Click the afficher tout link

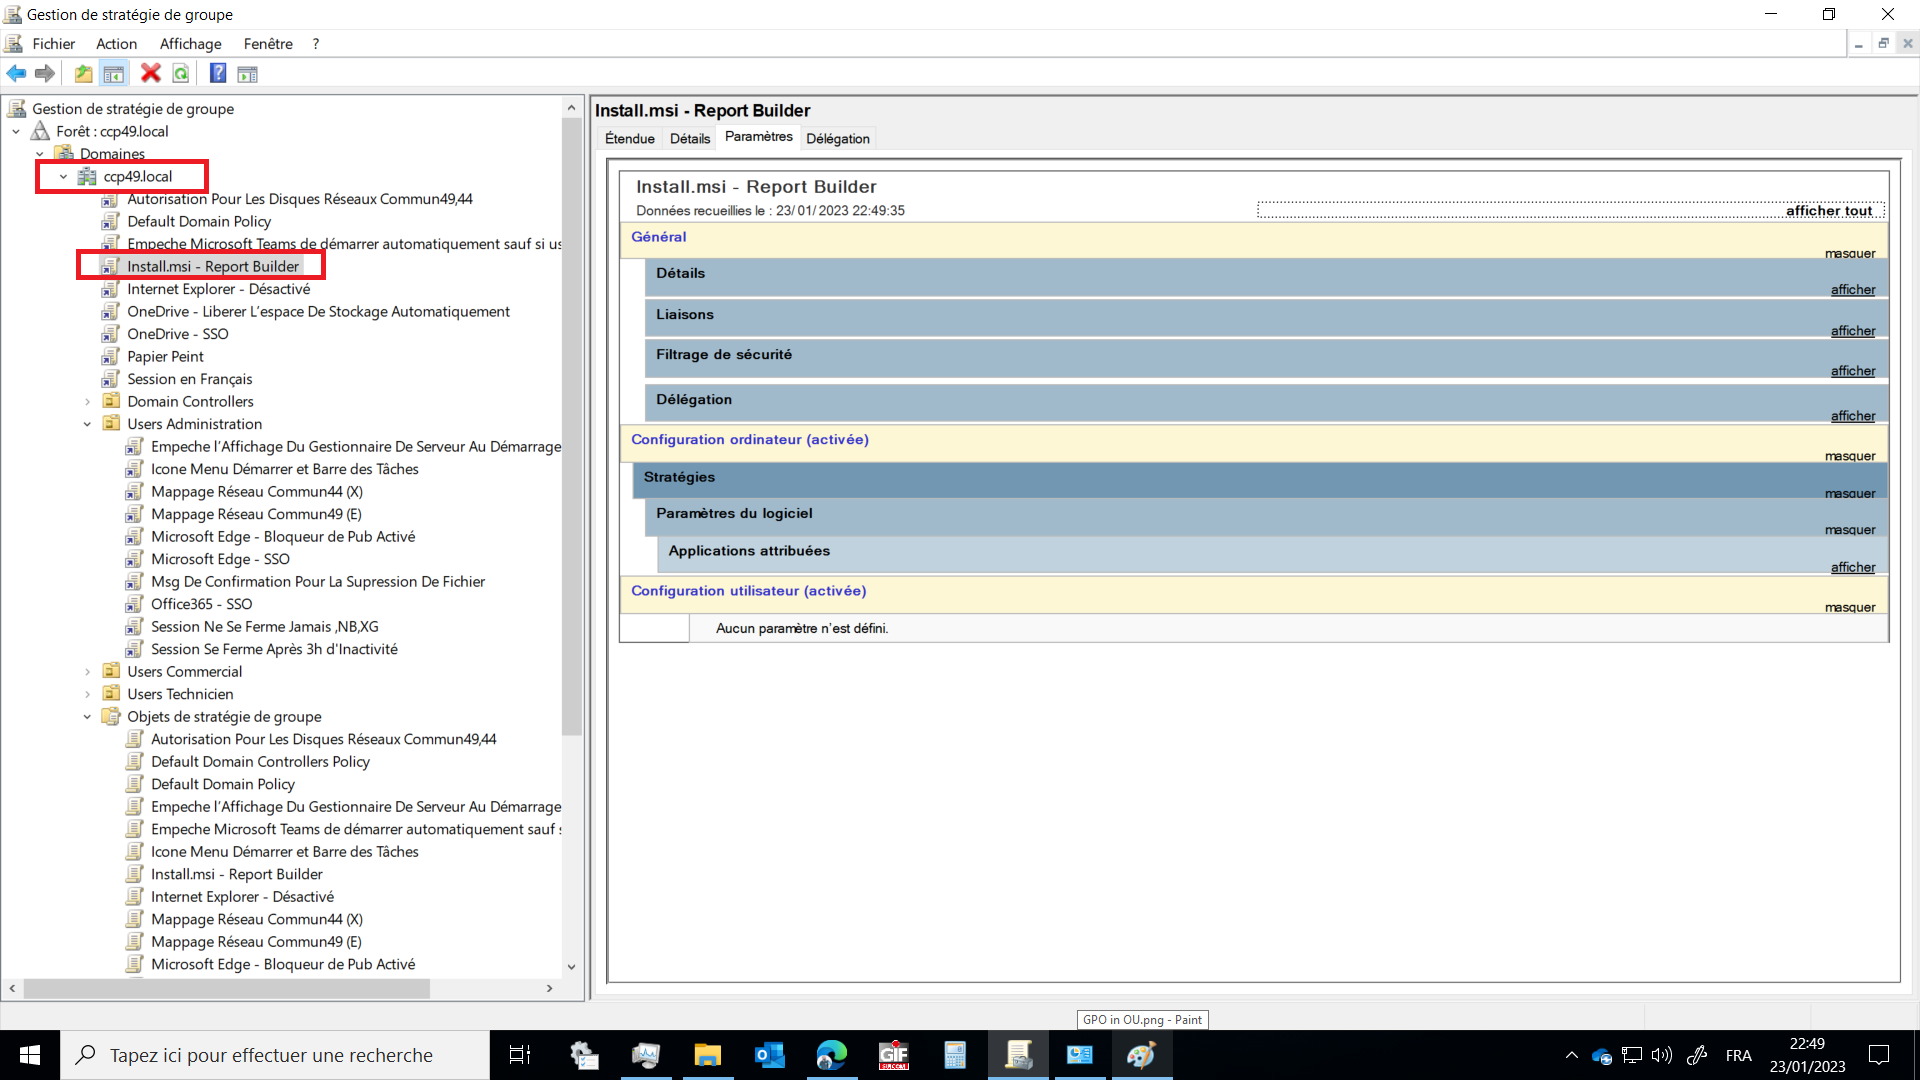1828,211
